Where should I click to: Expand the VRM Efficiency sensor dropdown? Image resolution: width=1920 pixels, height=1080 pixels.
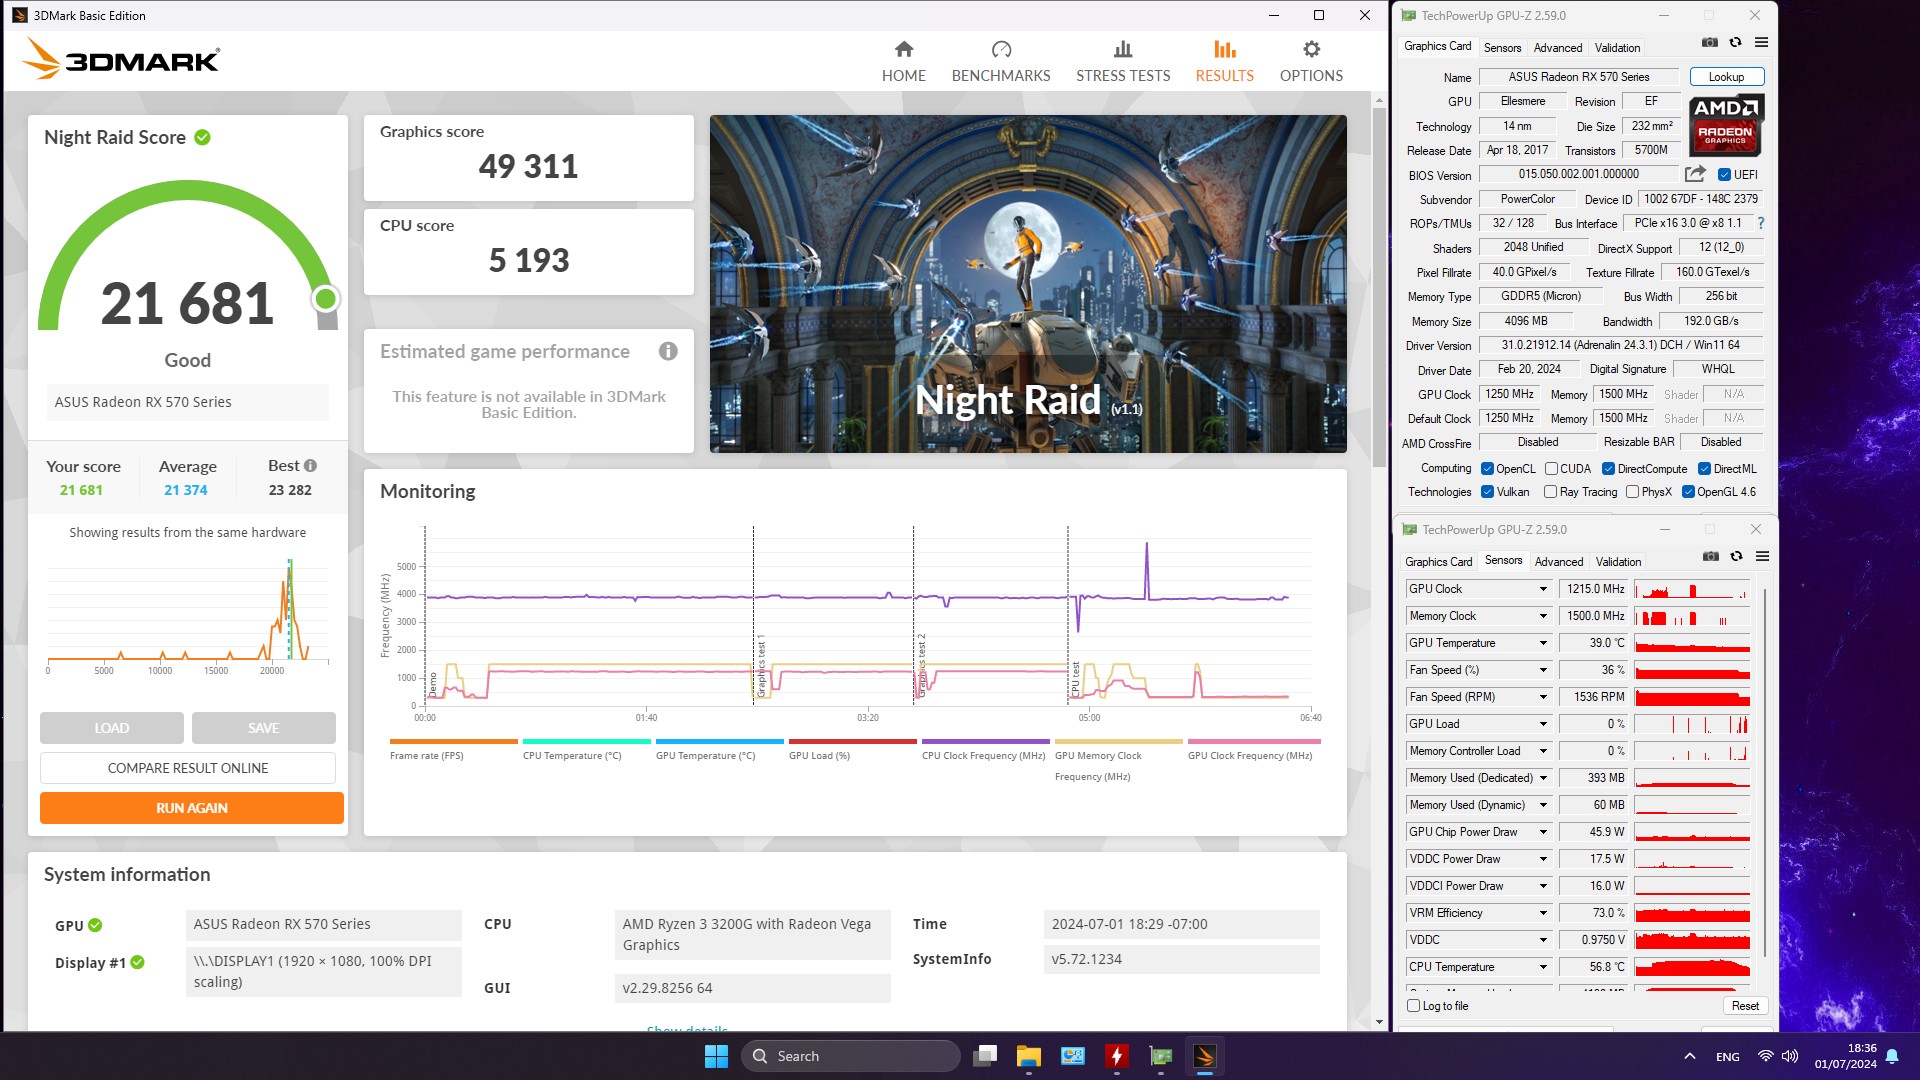click(1543, 913)
